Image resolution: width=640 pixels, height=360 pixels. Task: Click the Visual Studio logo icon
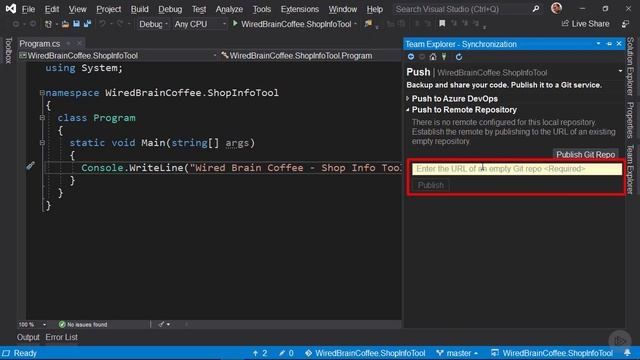pyautogui.click(x=11, y=8)
